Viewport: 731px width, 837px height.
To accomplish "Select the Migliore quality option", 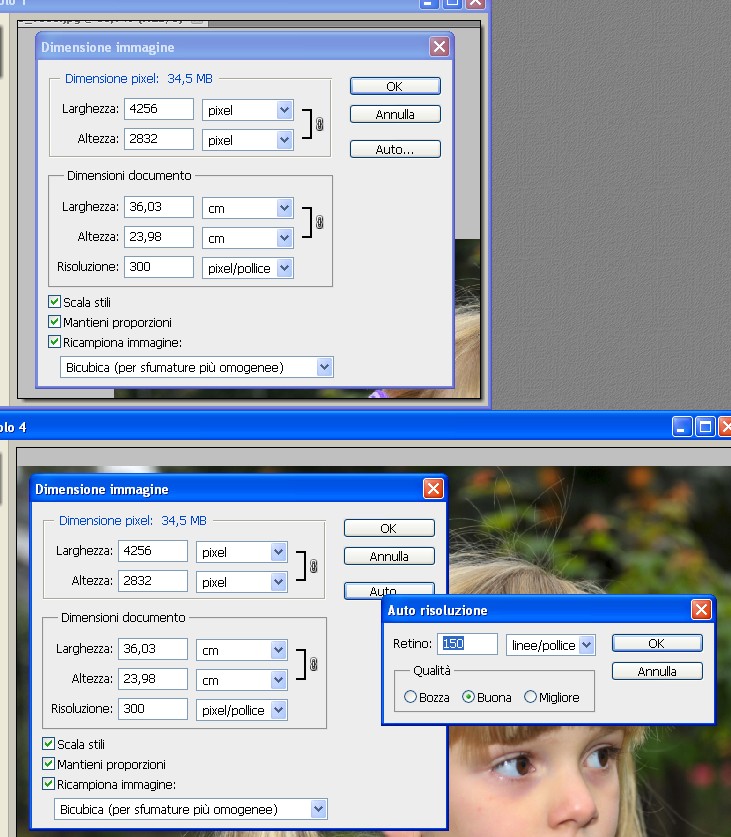I will tap(531, 697).
